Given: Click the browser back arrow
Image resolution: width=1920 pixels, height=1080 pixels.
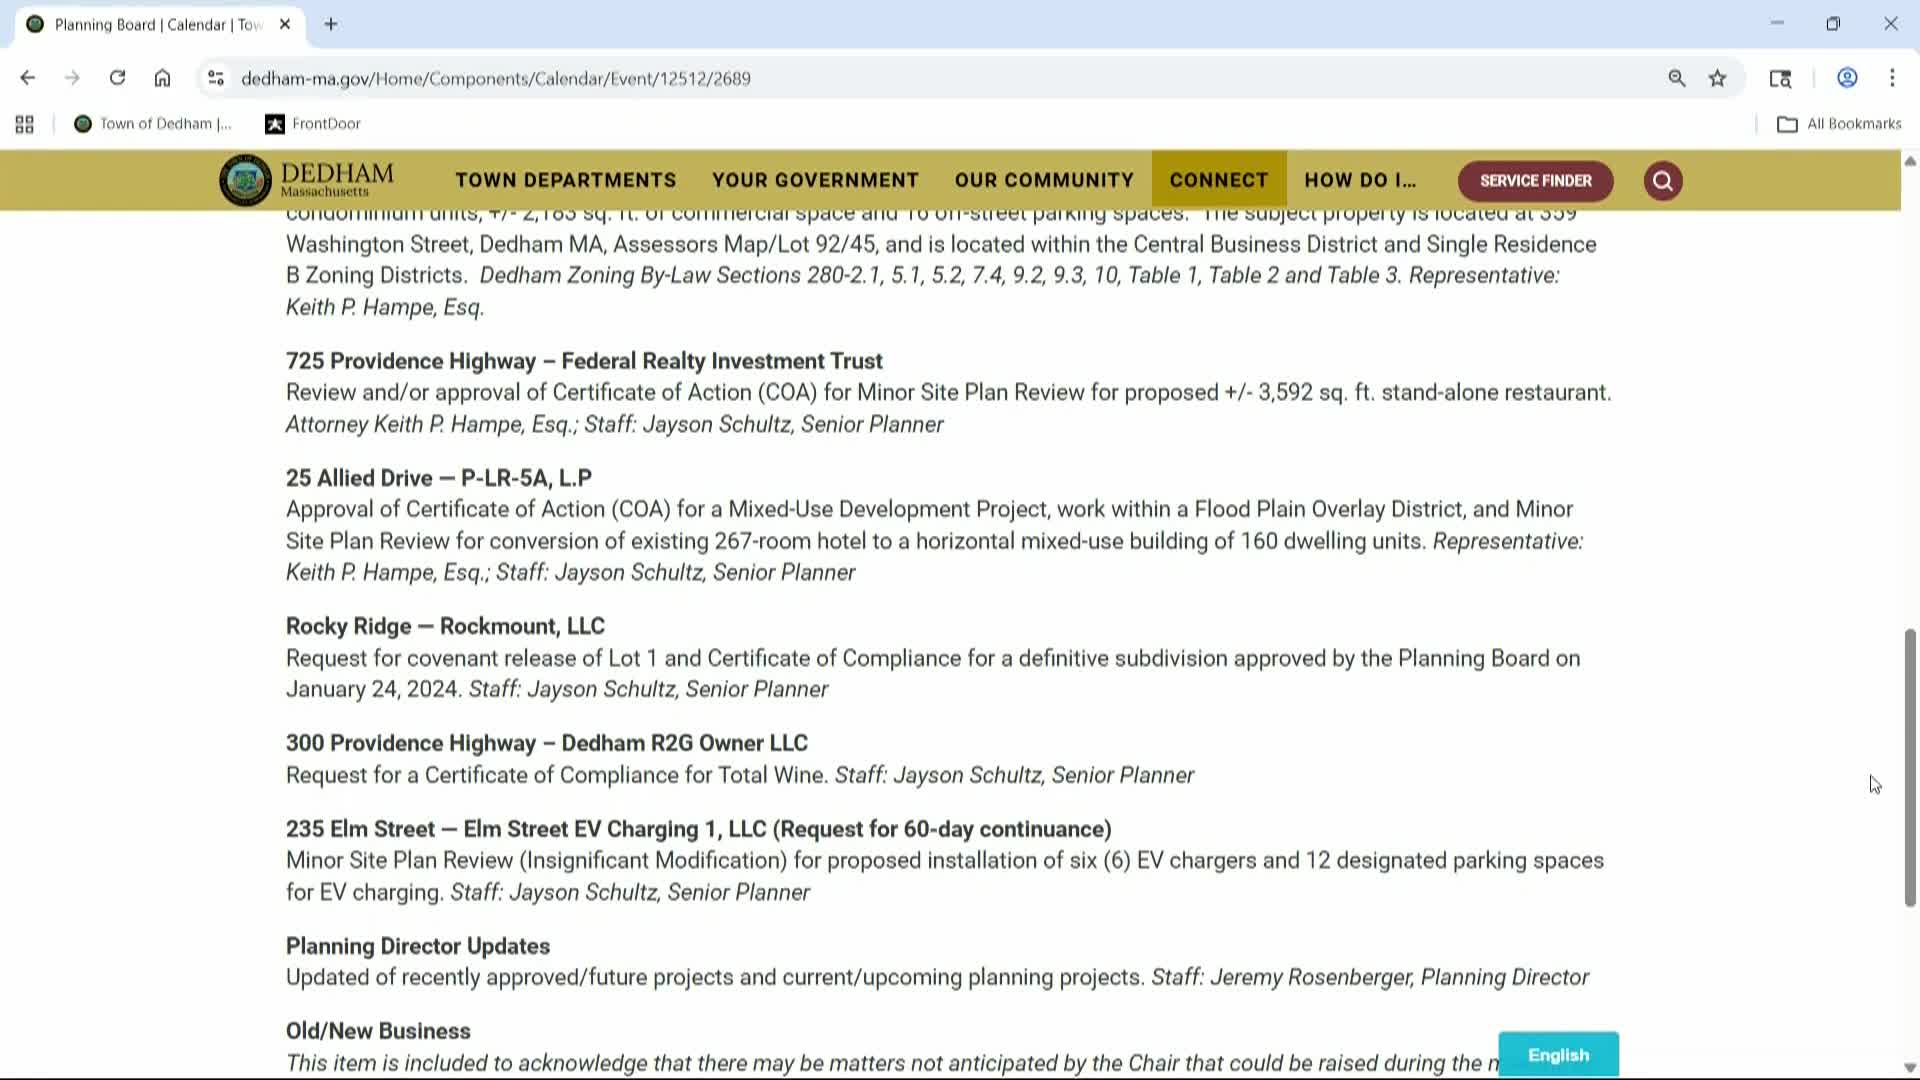Looking at the screenshot, I should (27, 77).
